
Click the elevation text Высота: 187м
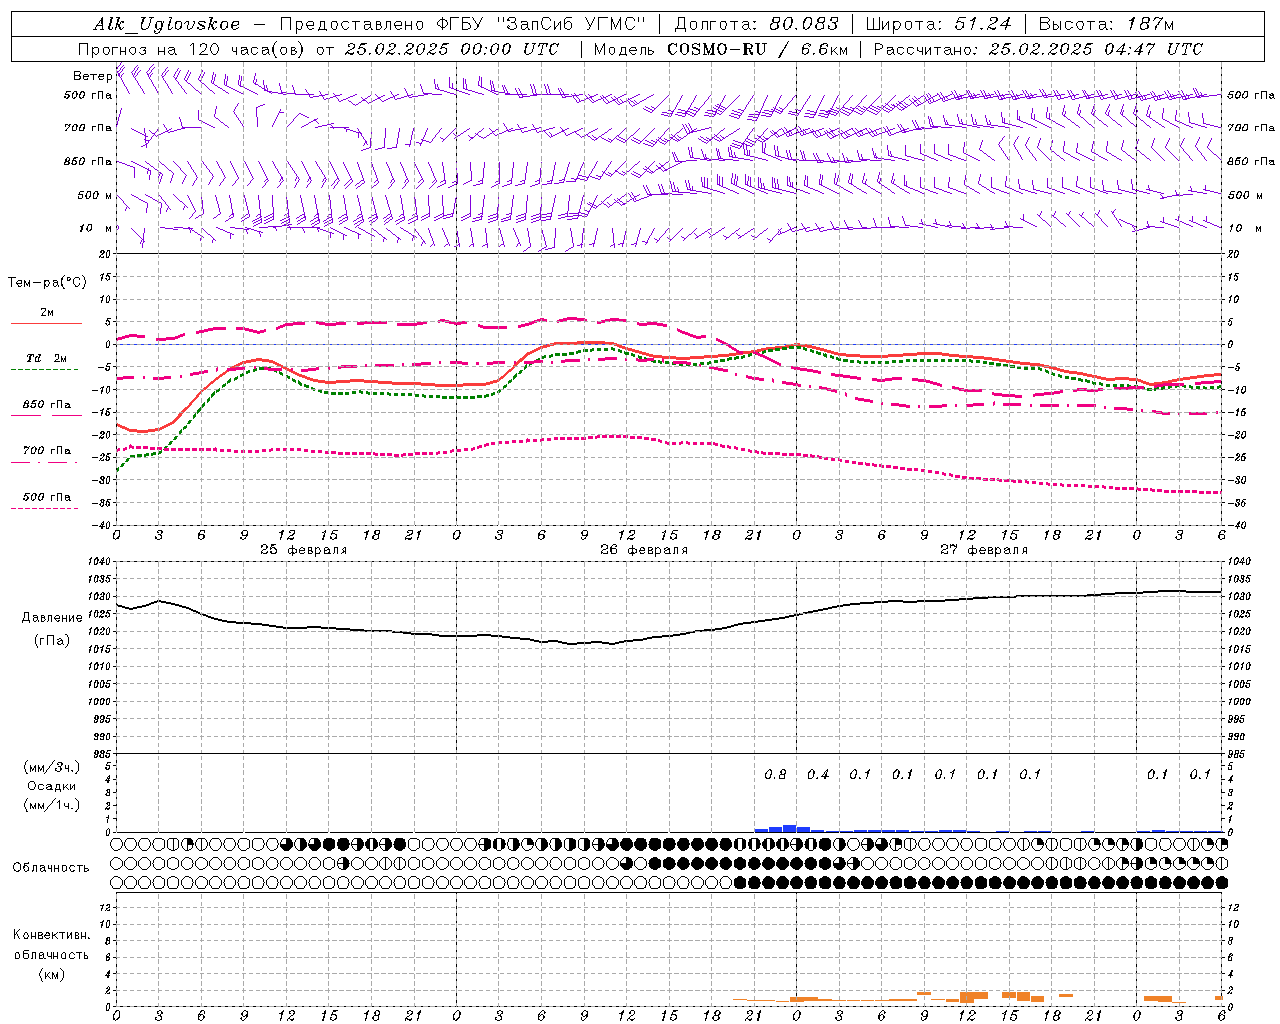click(x=1106, y=24)
